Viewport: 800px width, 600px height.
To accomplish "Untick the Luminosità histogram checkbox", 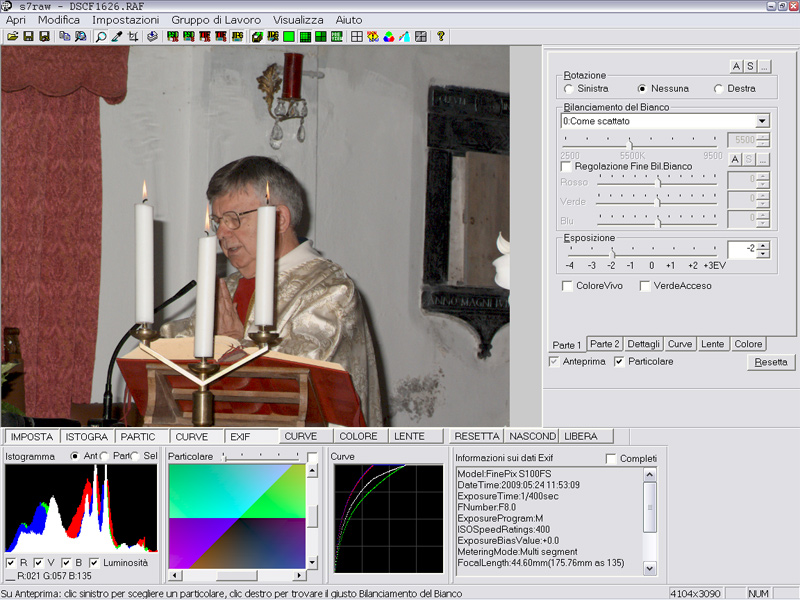I will [94, 563].
